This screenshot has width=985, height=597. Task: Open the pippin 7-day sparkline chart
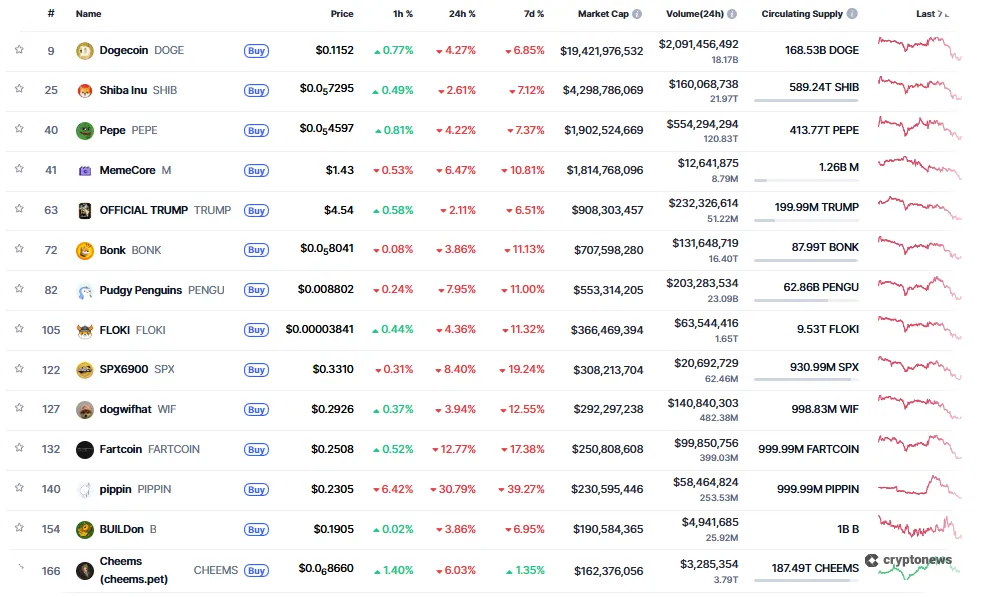point(919,489)
